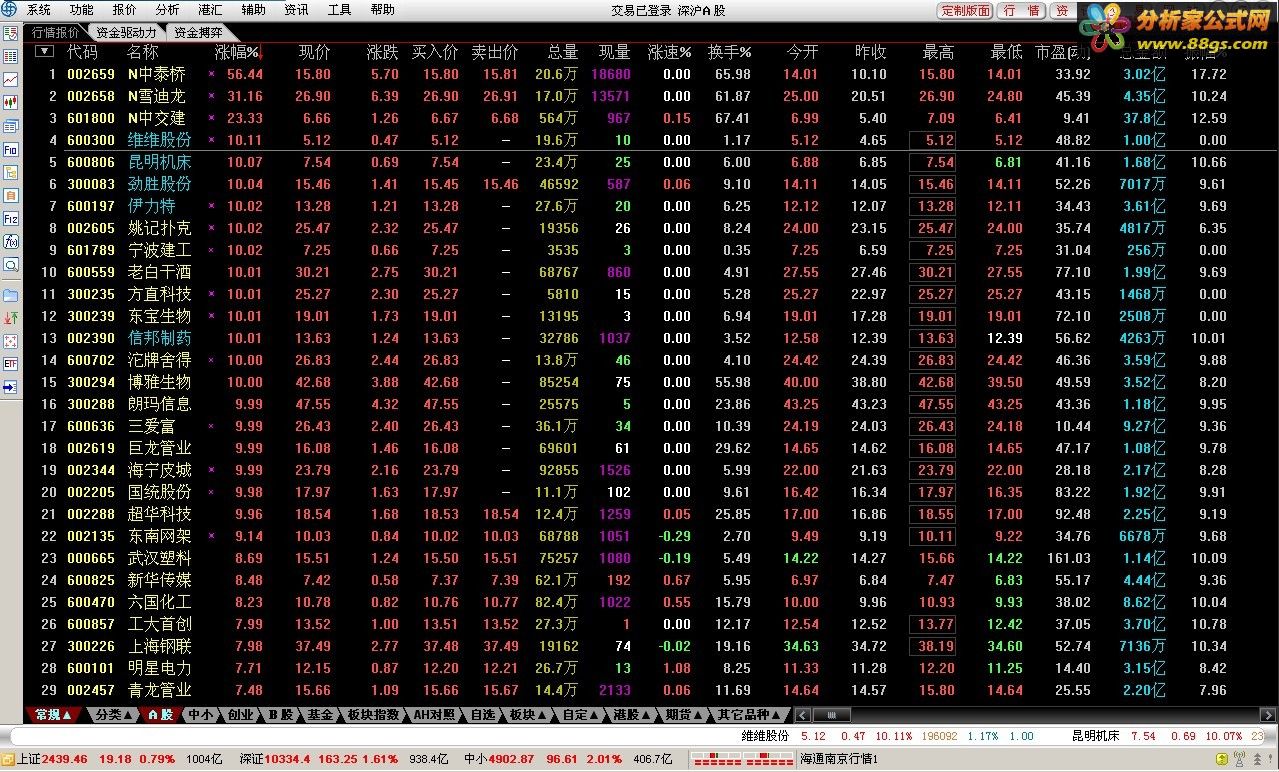The width and height of the screenshot is (1279, 772).
Task: Open the 报价 menu
Action: coord(125,10)
